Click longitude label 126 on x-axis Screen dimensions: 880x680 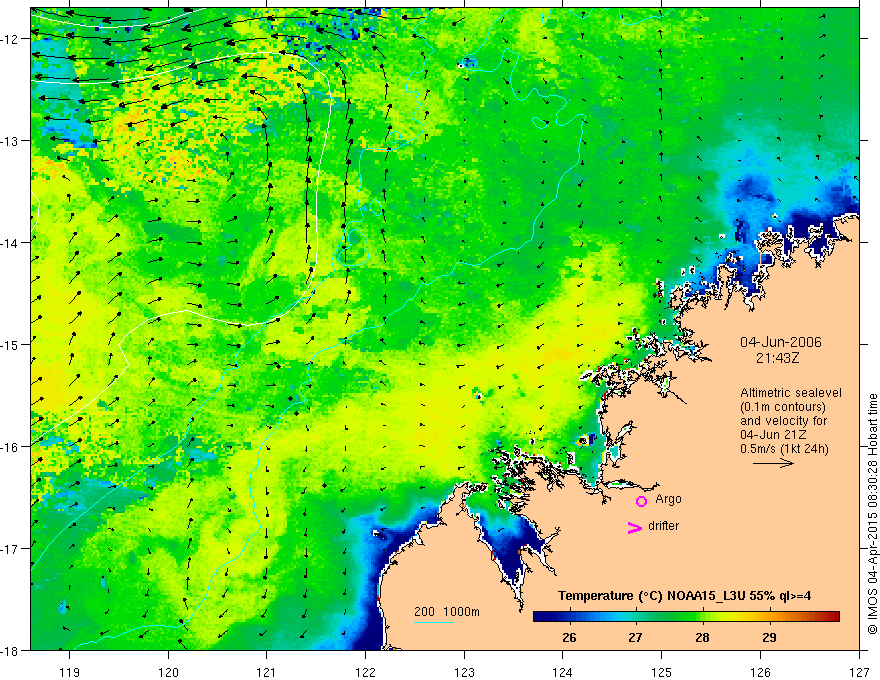pos(760,672)
